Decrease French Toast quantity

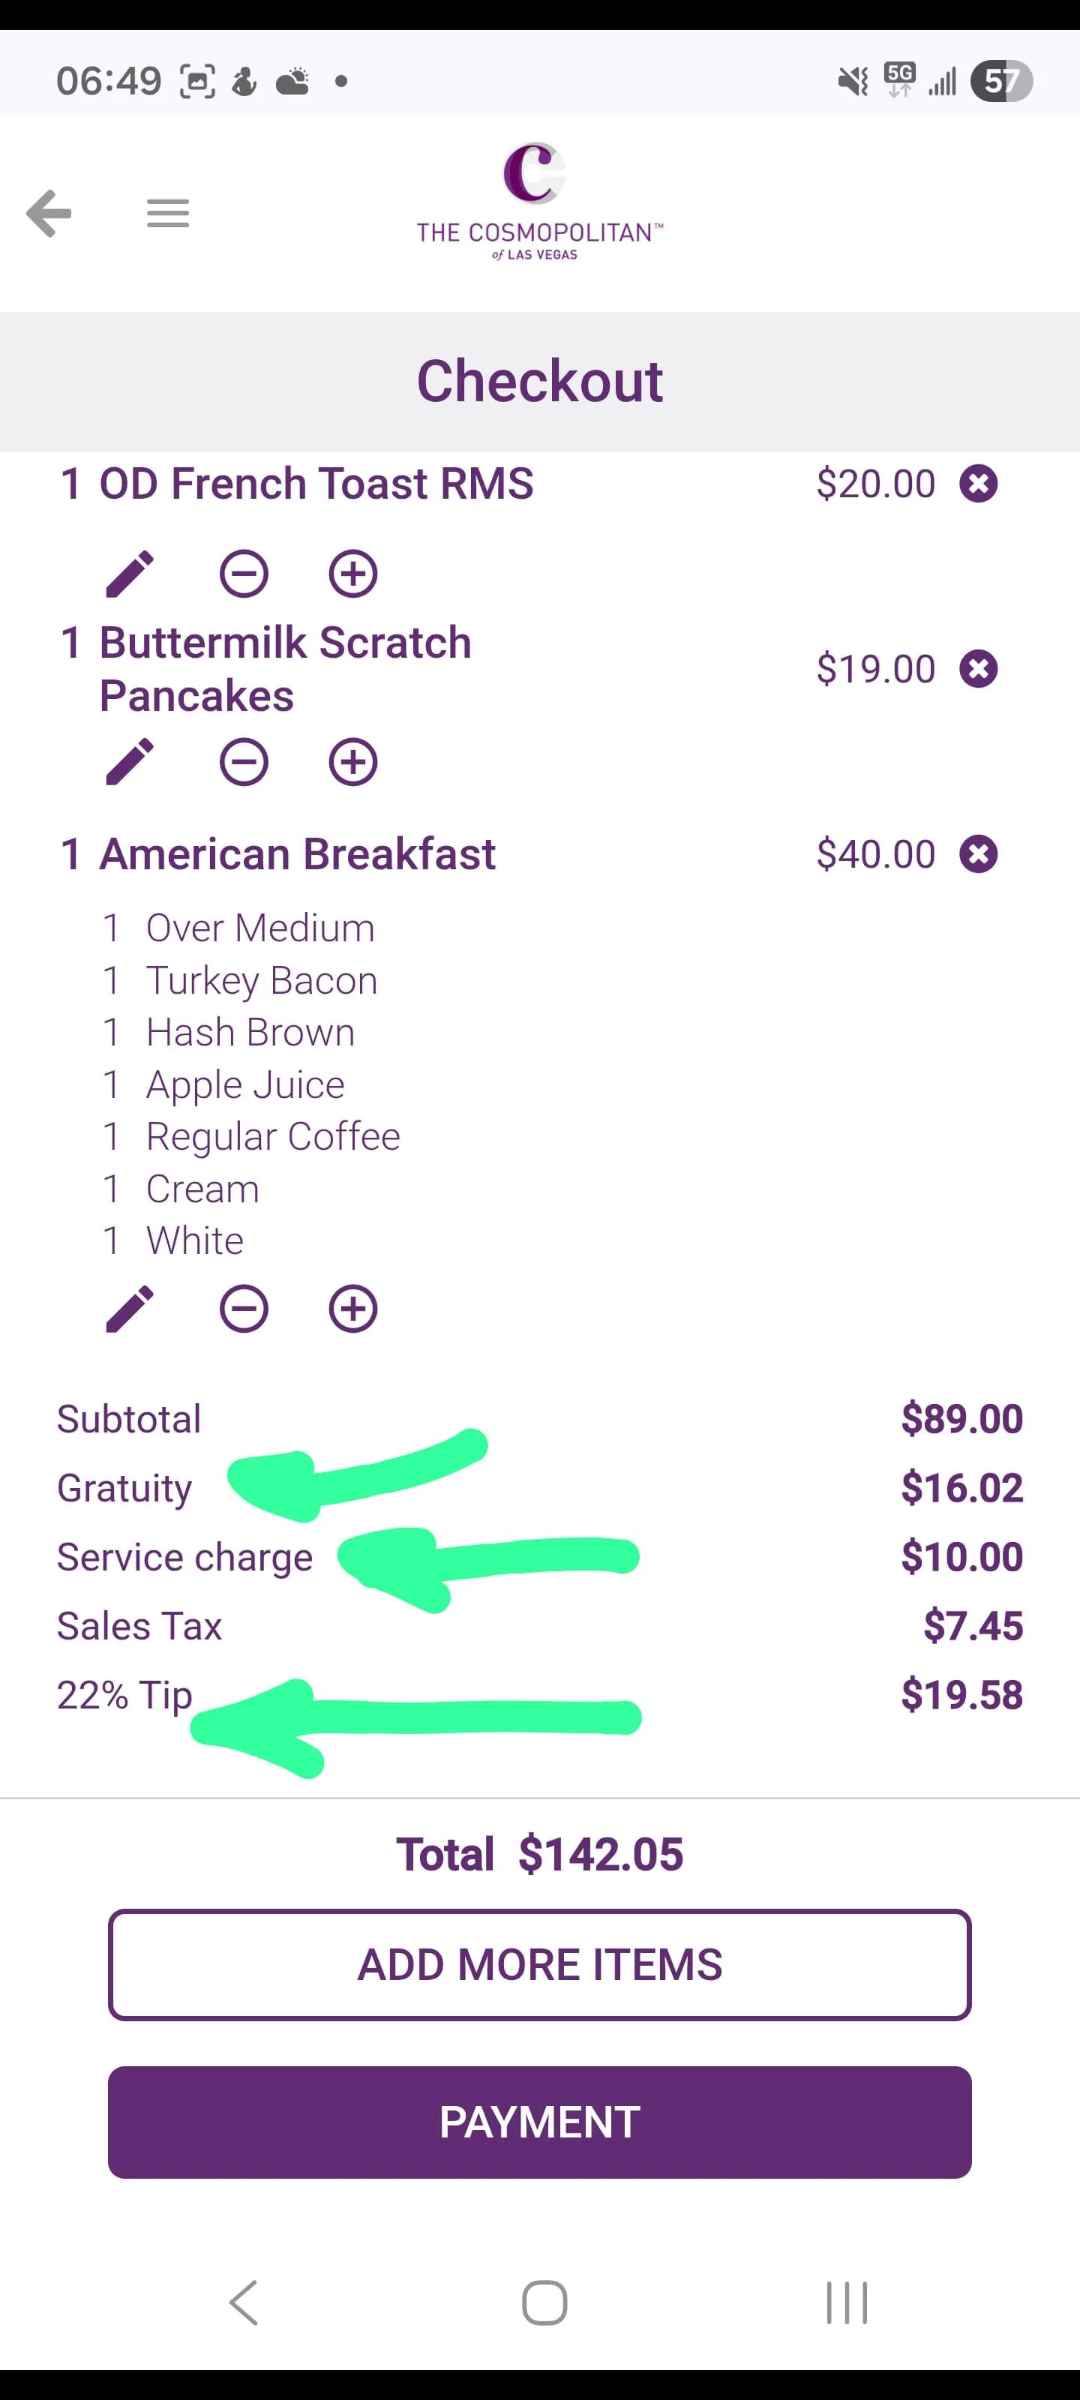tap(244, 574)
